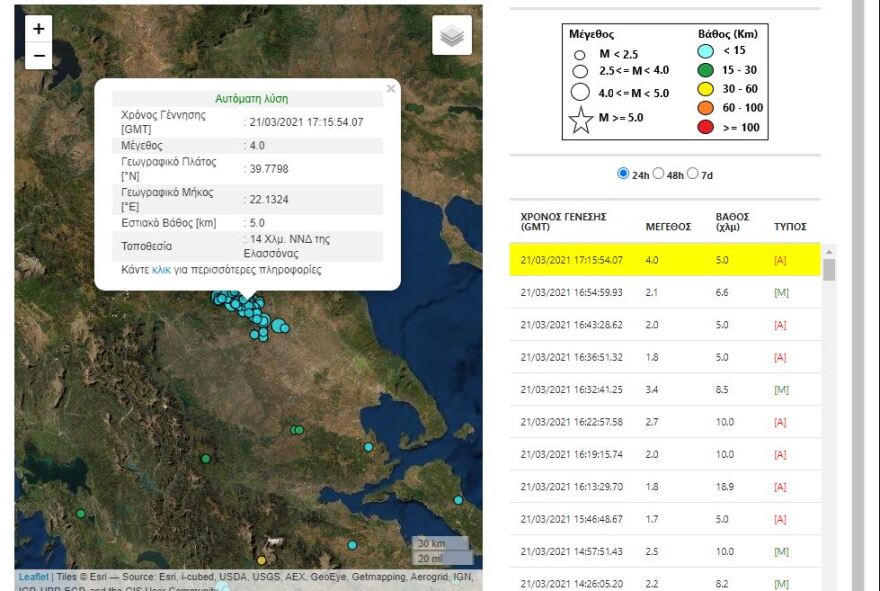
Task: Click the ΜΕΓΕΘΟΣ column header
Action: (666, 229)
